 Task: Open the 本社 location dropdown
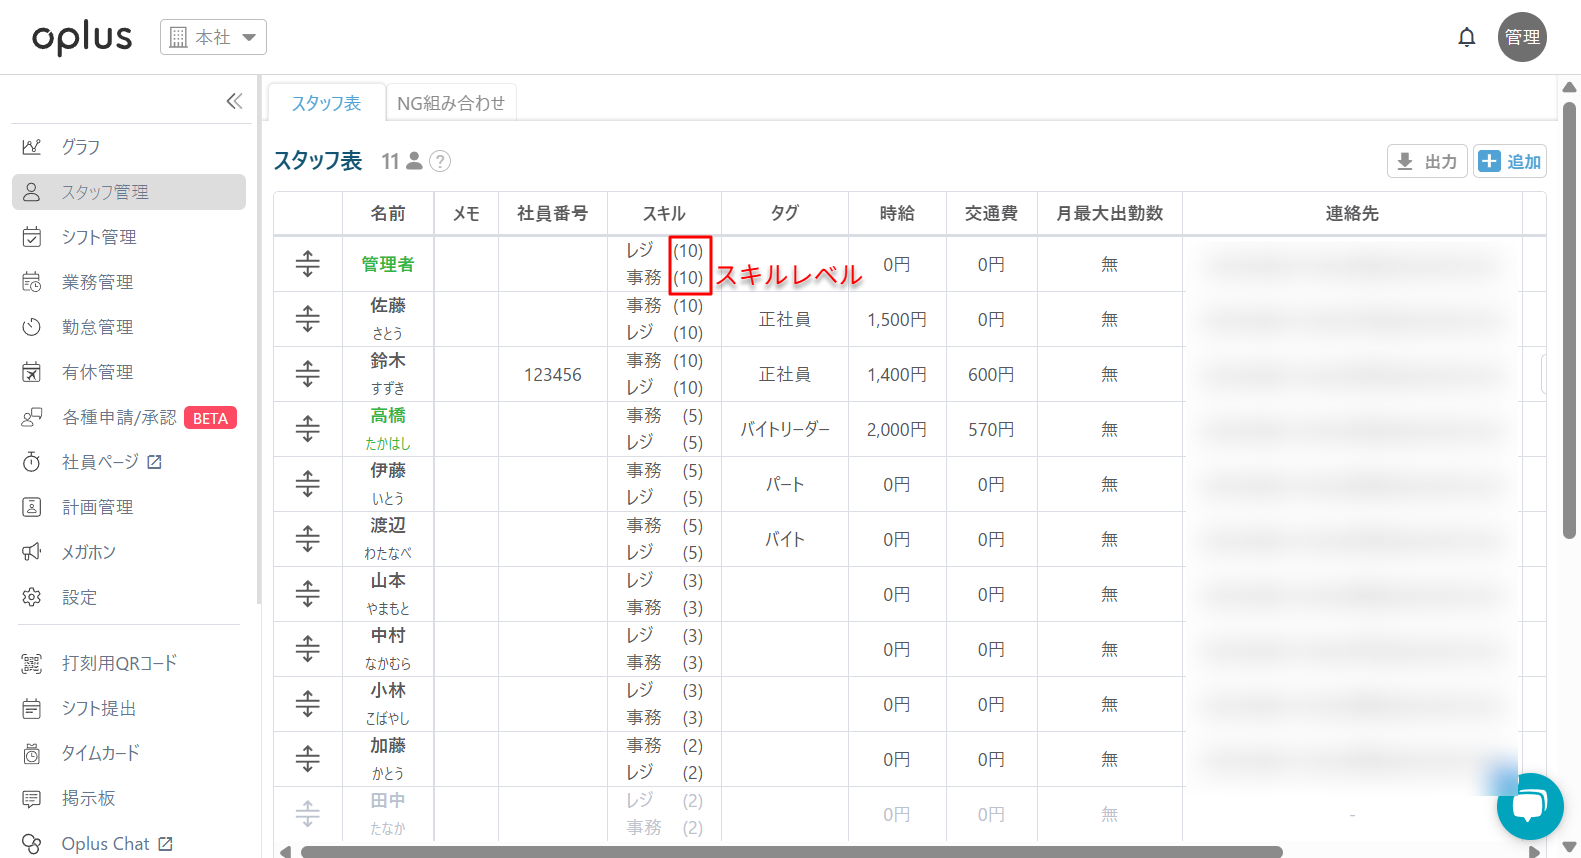click(x=213, y=37)
